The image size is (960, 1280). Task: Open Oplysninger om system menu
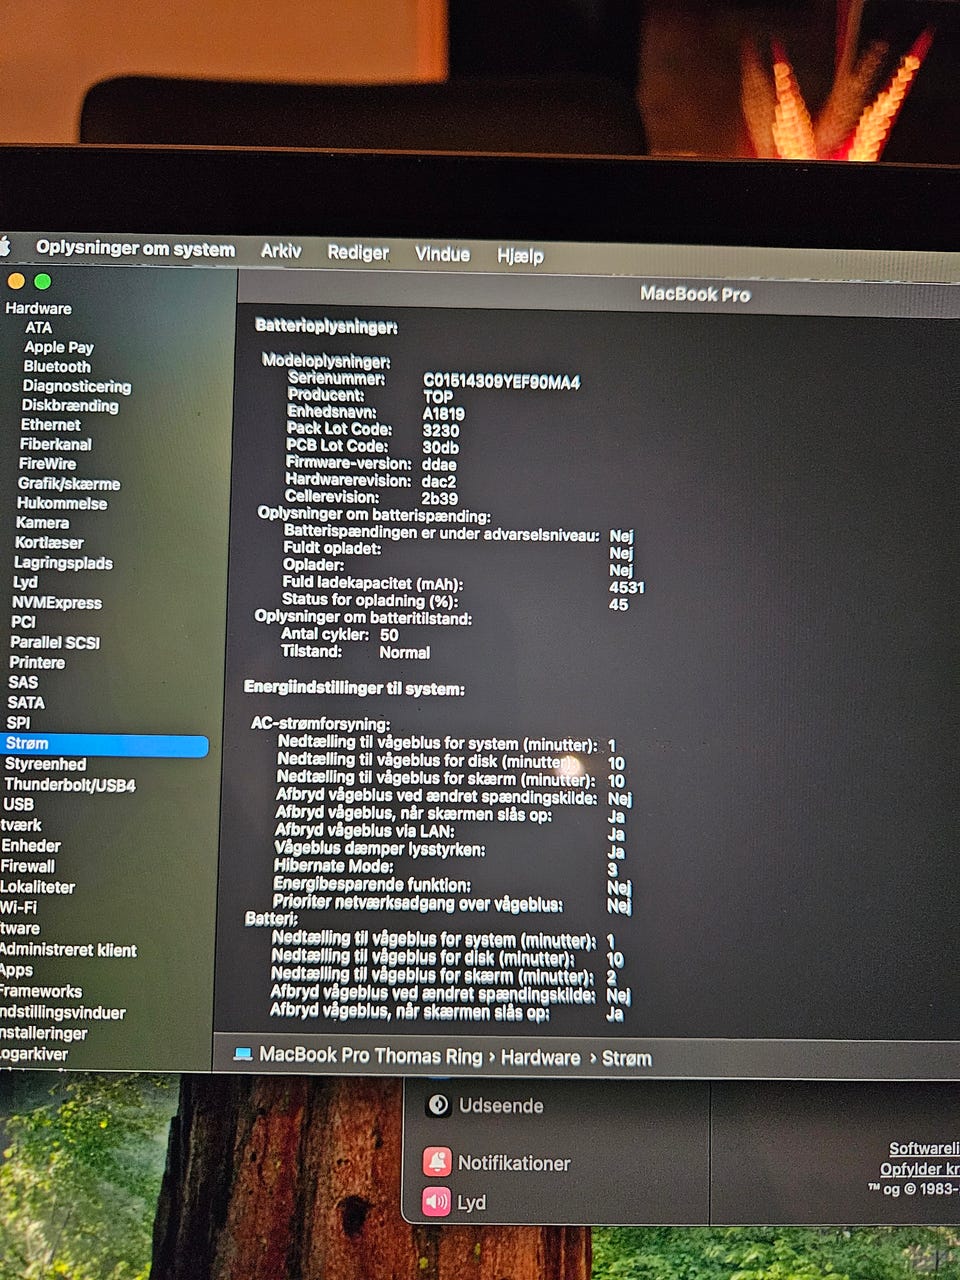click(135, 249)
